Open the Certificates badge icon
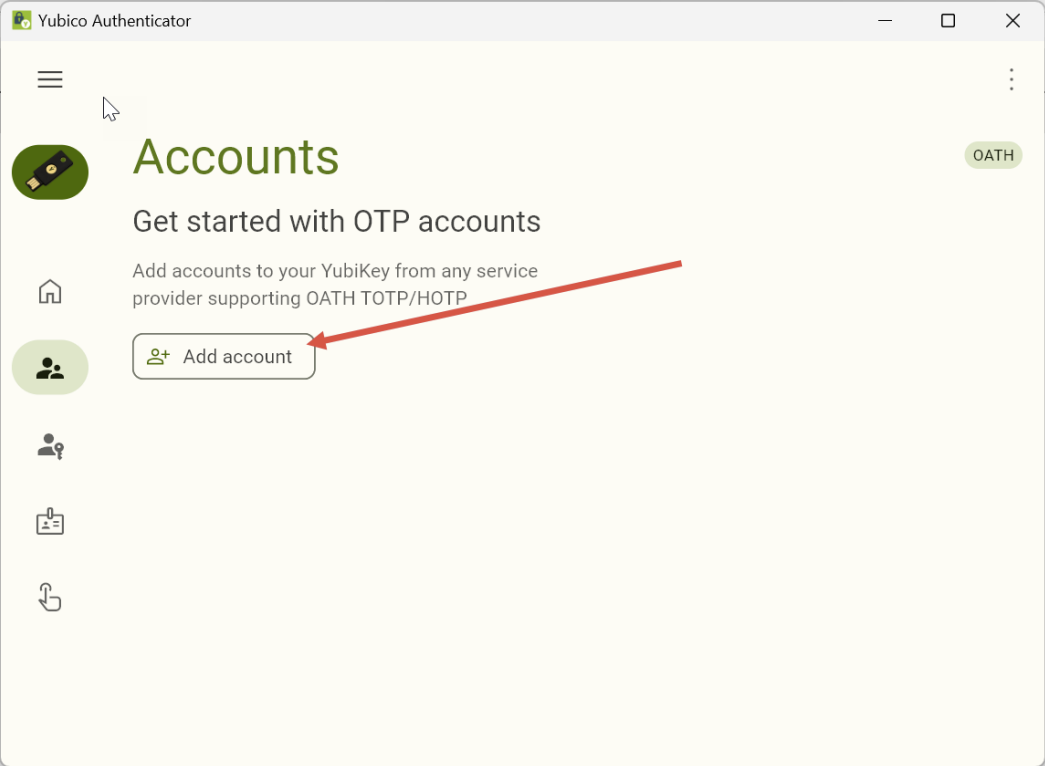Screen dimensions: 1045x766 [50, 521]
